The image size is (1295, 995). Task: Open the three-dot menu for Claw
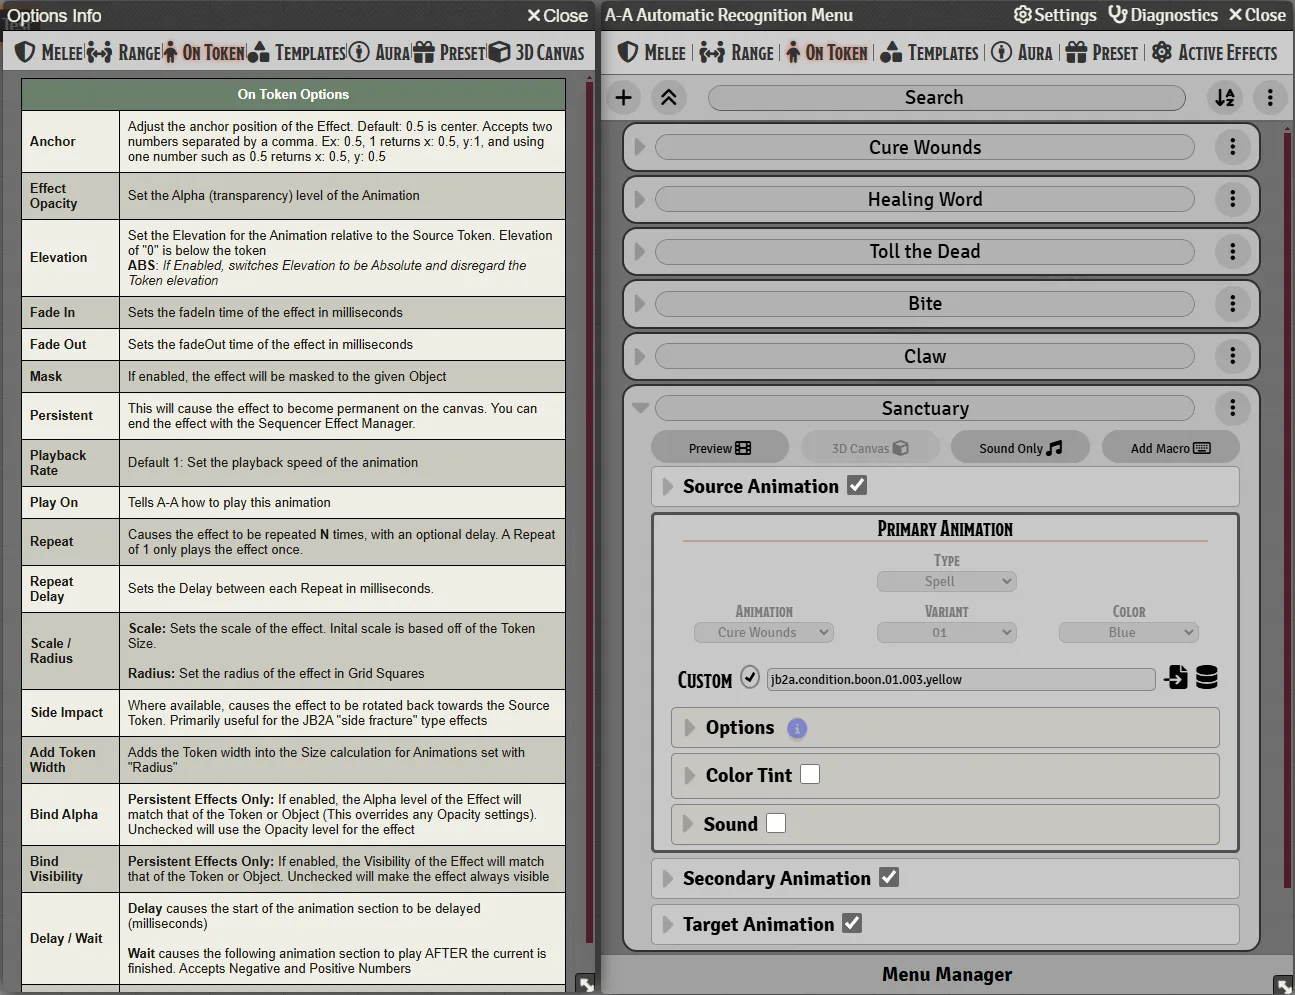[1233, 356]
